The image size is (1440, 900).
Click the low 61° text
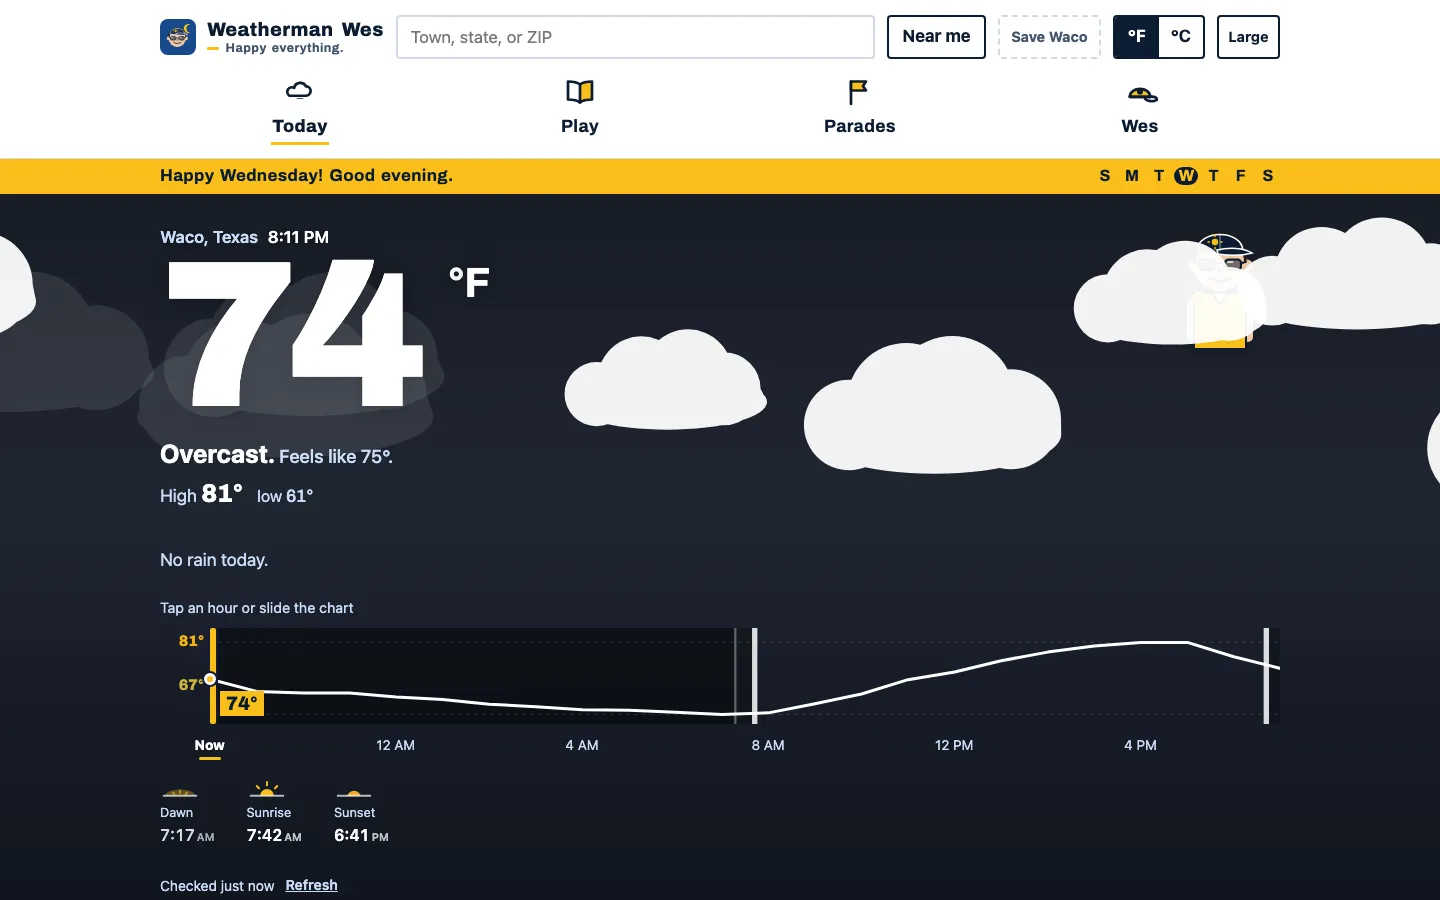click(x=285, y=496)
